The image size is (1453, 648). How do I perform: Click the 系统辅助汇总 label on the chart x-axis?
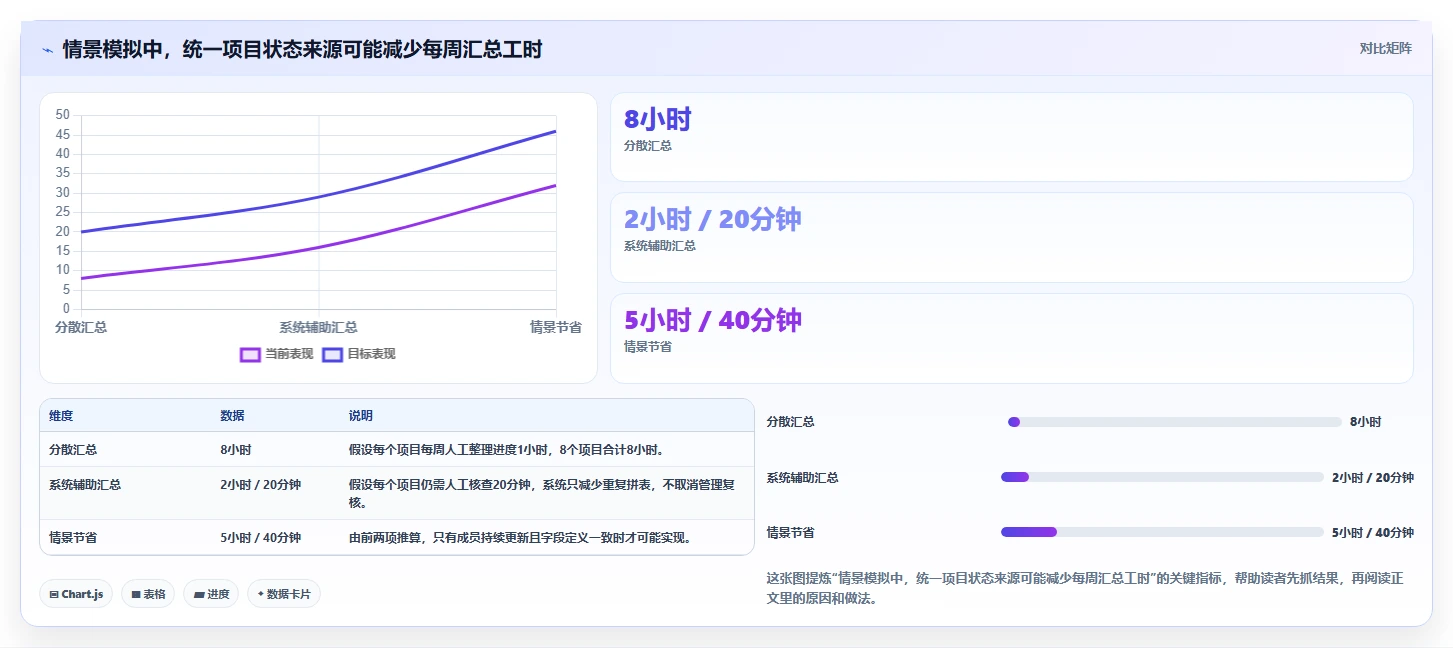click(318, 327)
